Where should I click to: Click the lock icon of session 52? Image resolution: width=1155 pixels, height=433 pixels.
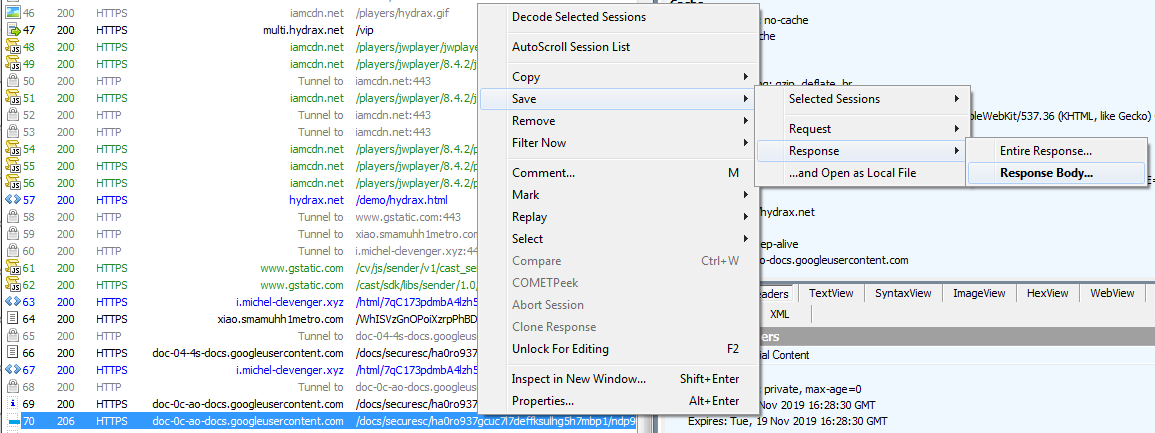click(13, 115)
